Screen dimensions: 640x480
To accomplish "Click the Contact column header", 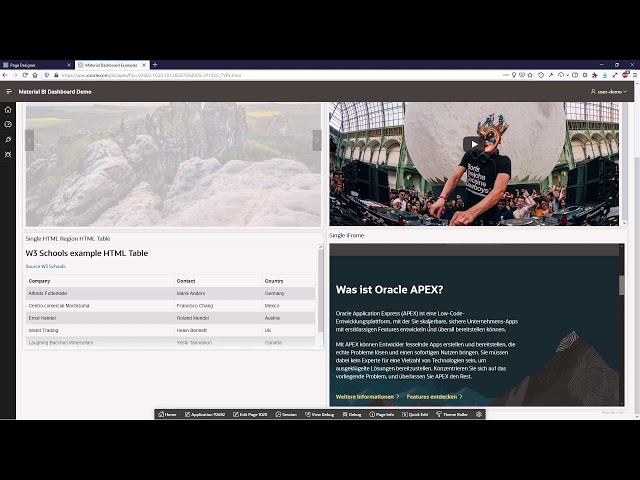I will tap(186, 281).
